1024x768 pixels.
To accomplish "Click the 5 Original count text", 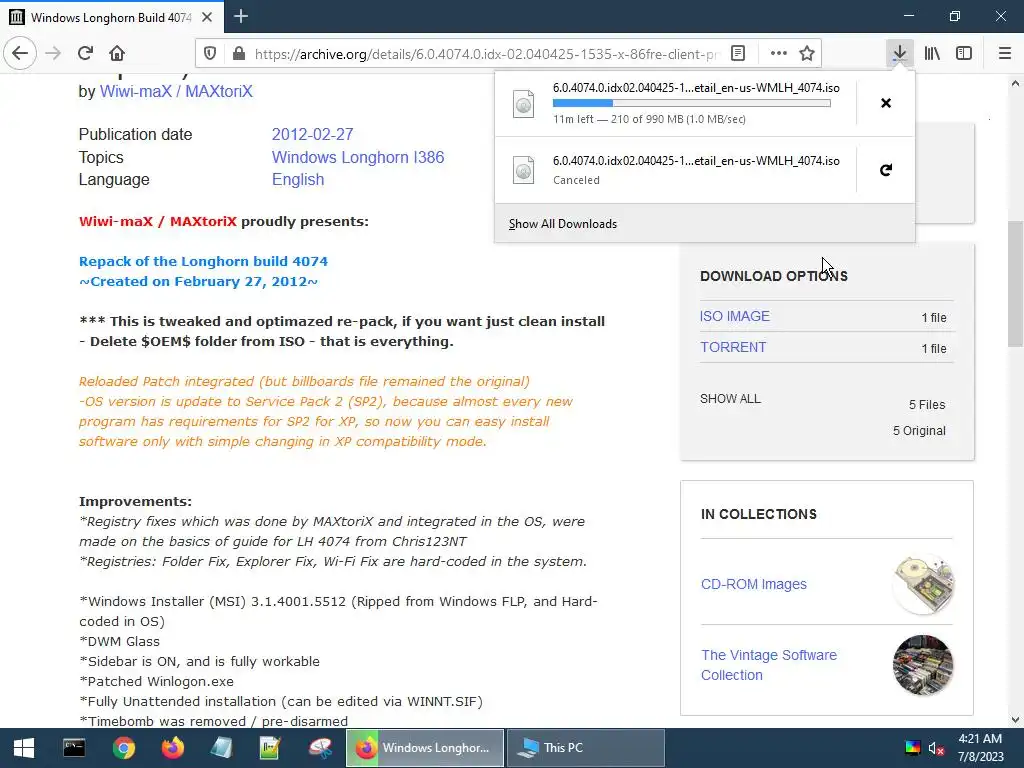I will [x=919, y=431].
